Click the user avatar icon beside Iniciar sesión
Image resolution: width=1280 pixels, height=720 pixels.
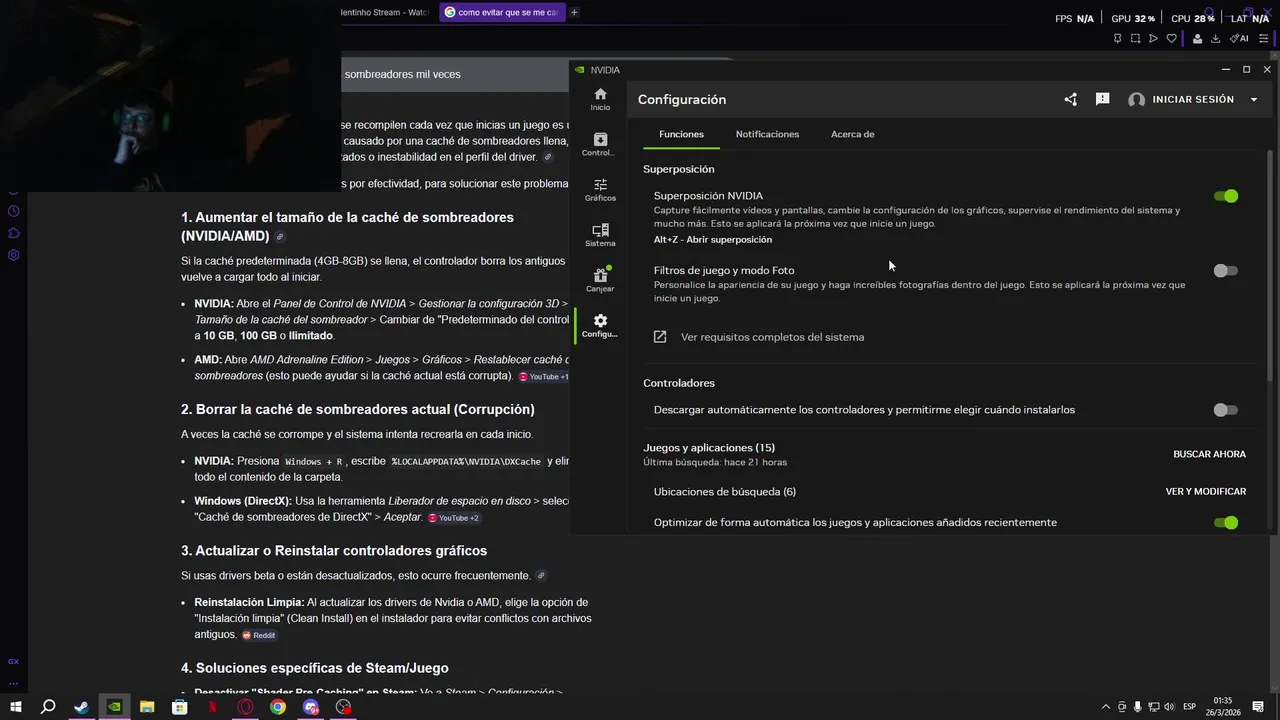(x=1136, y=100)
